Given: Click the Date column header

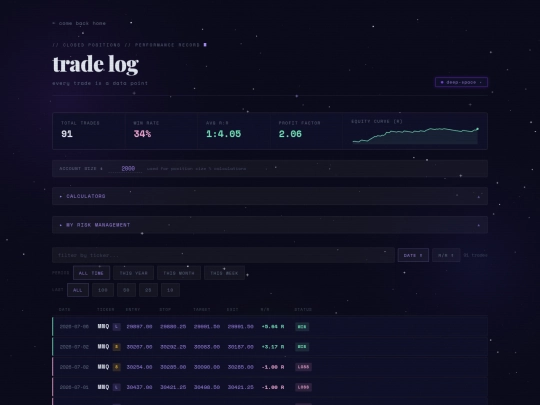Looking at the screenshot, I should click(x=64, y=309).
